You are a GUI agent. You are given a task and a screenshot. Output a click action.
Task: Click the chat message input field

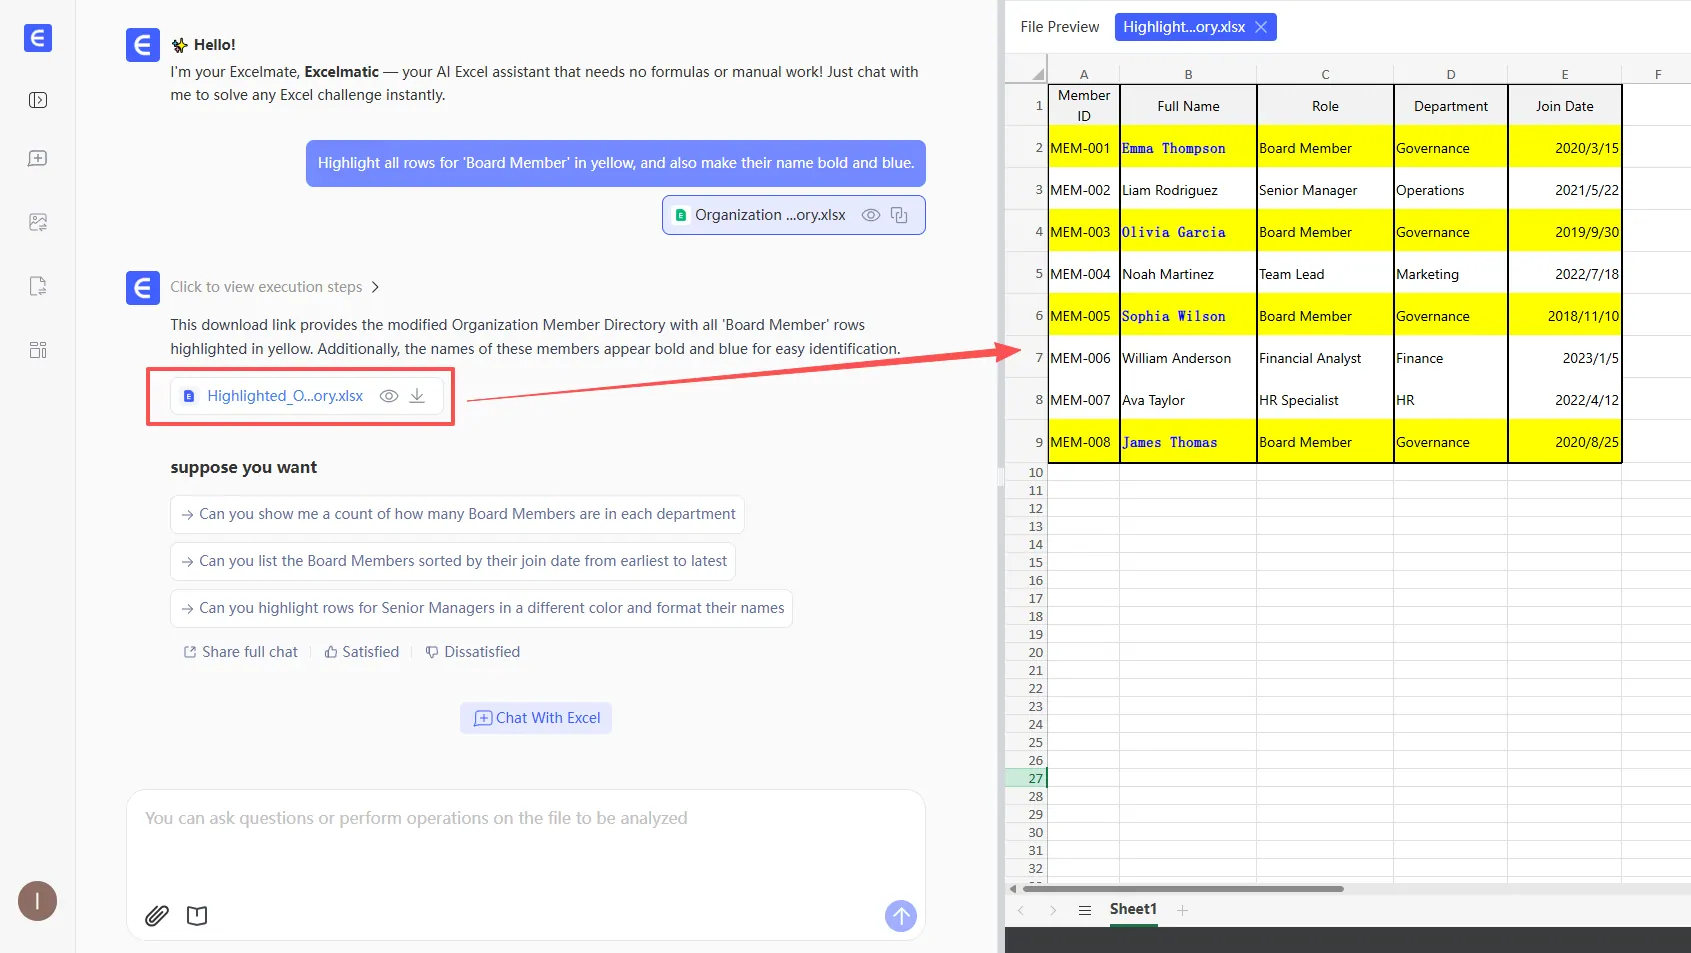point(525,840)
